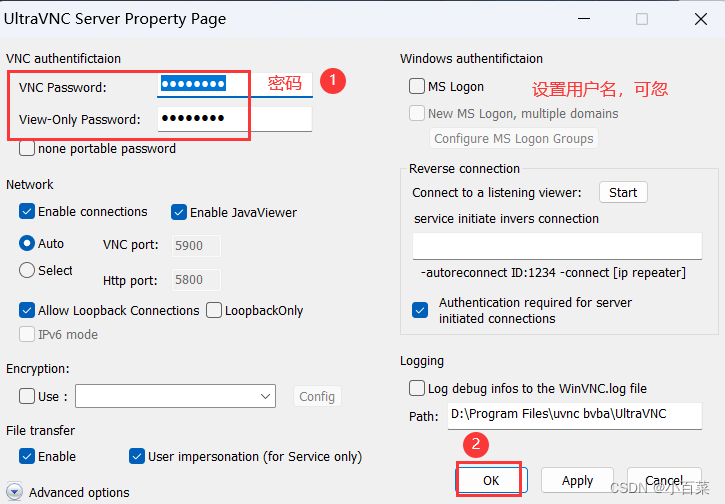The image size is (725, 504).
Task: Minimize the UltraVNC property window
Action: 584,19
